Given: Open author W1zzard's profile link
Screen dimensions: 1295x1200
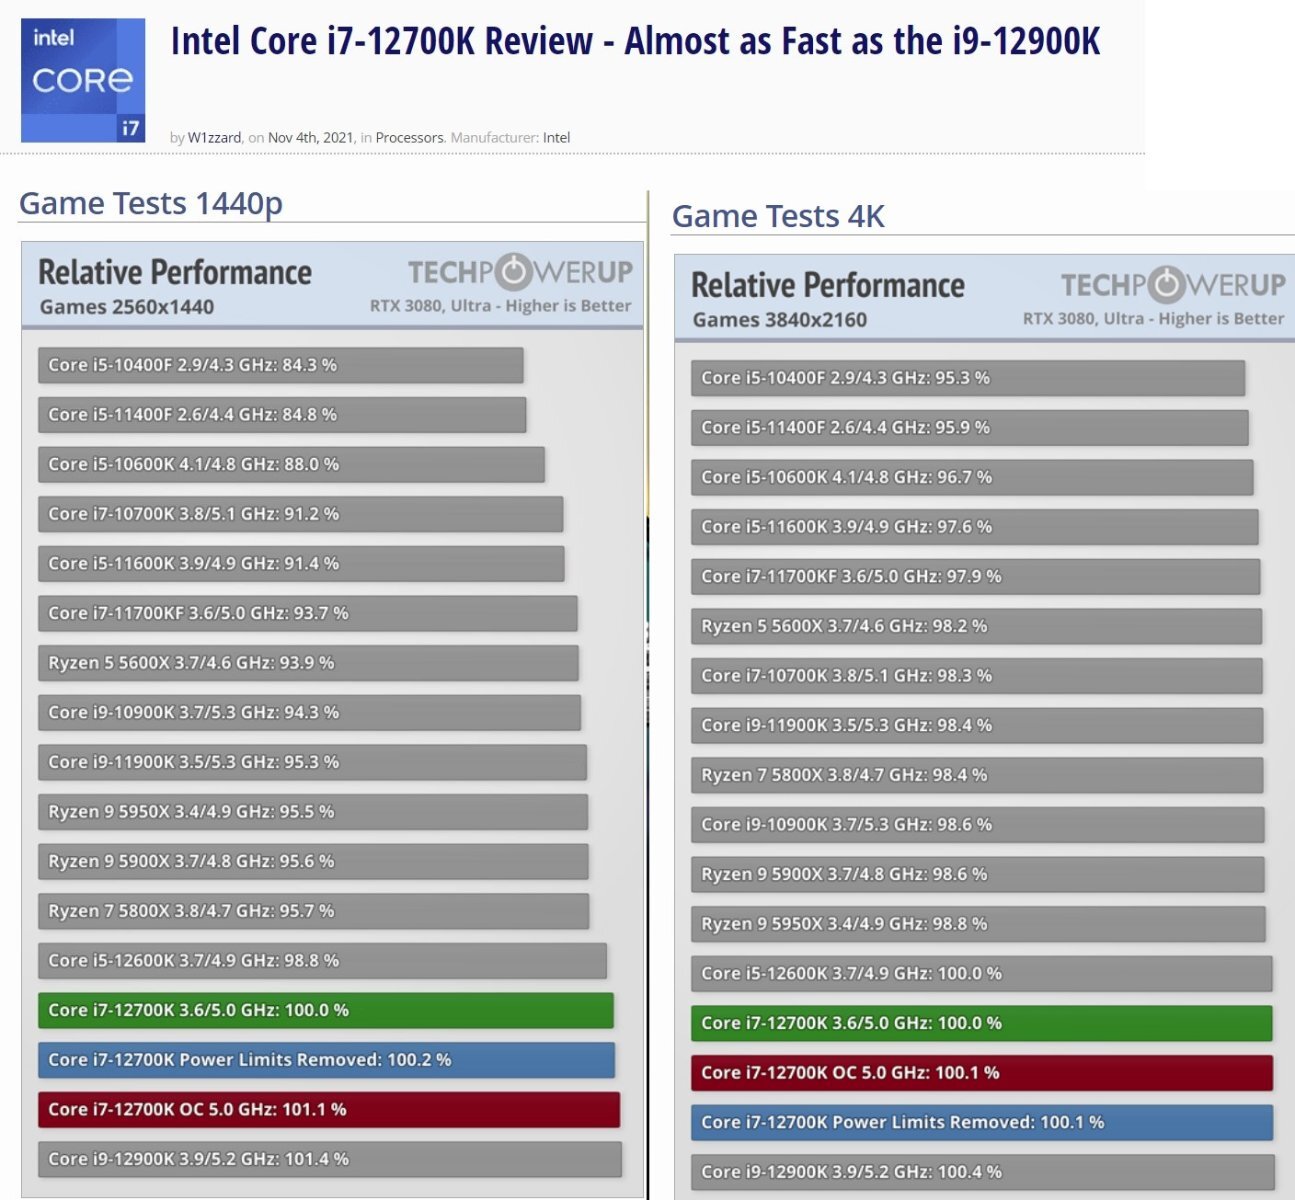Looking at the screenshot, I should click(x=214, y=138).
